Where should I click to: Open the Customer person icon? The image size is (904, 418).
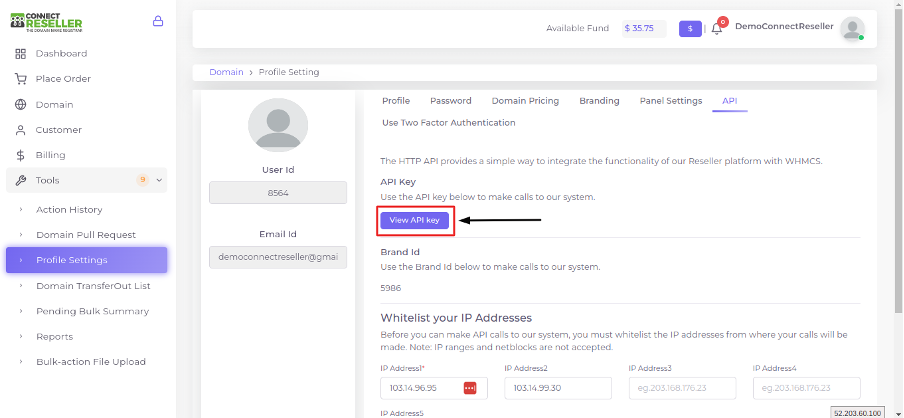tap(20, 130)
